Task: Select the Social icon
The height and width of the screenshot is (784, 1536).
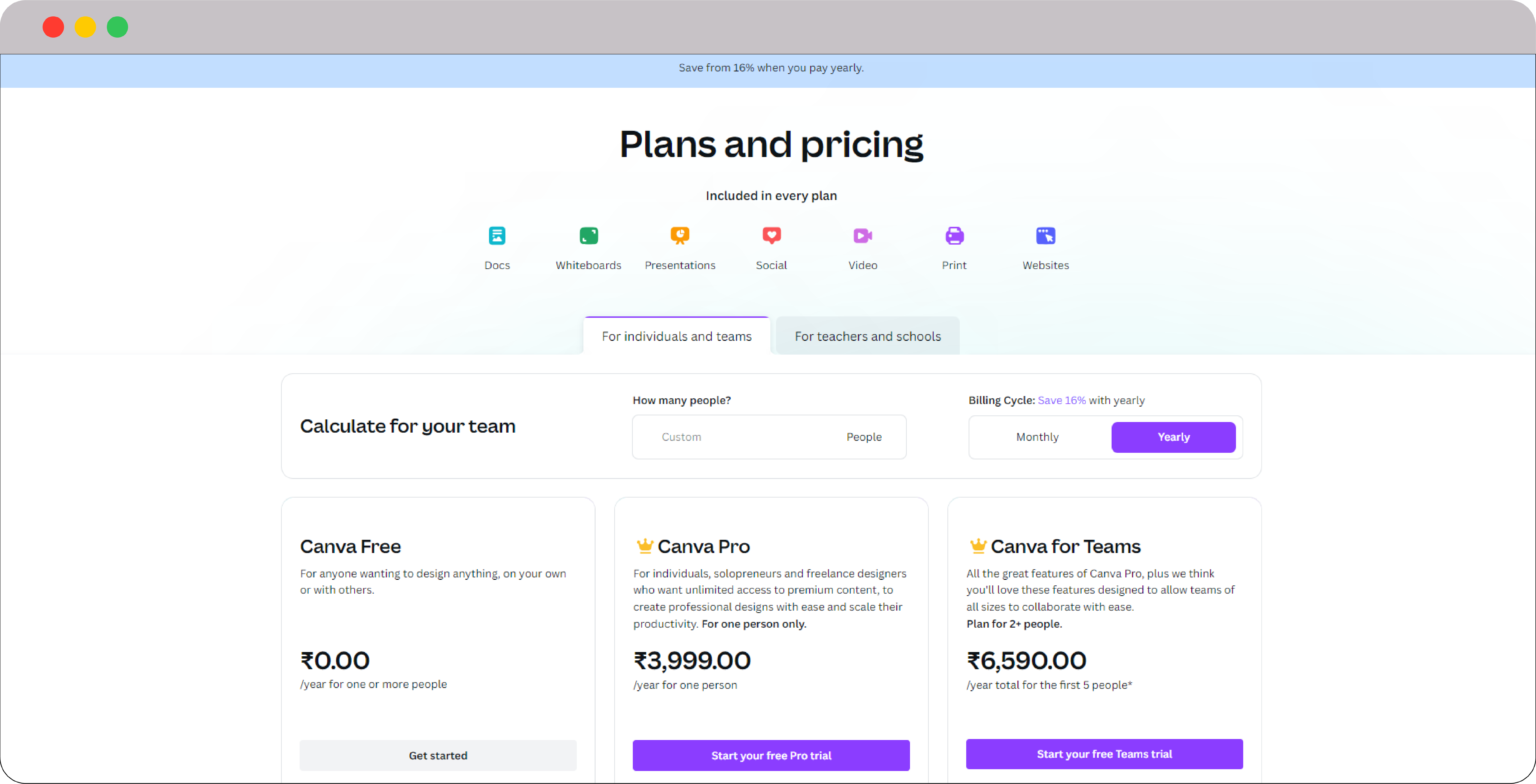Action: click(771, 235)
